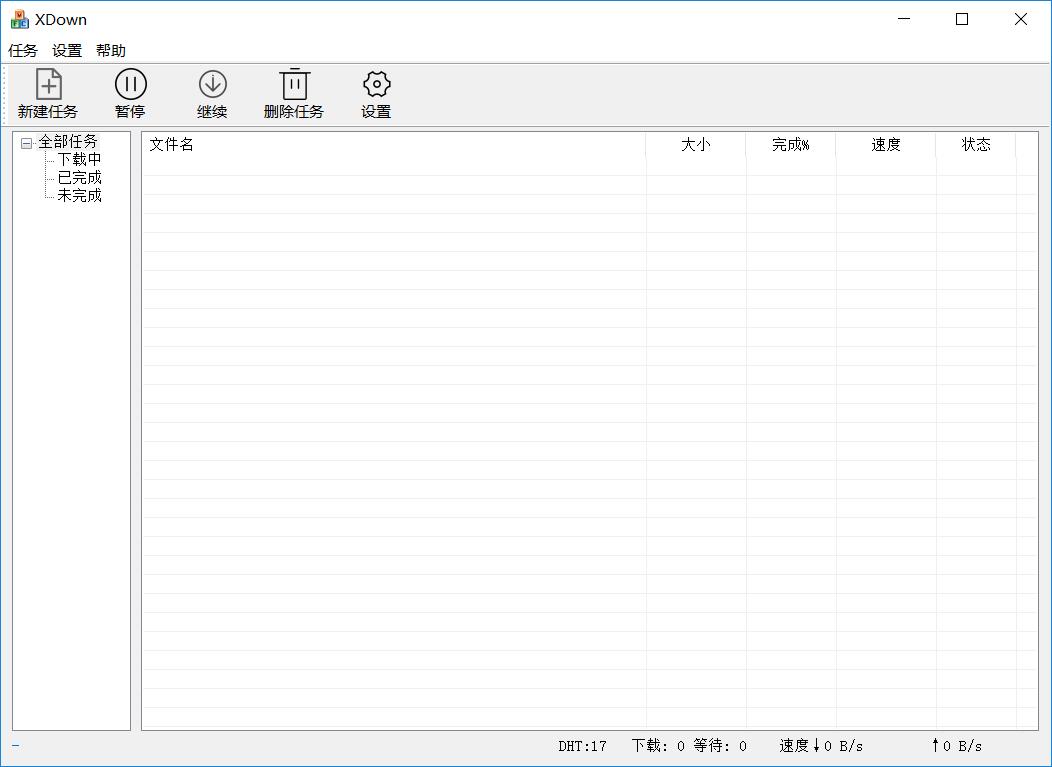The image size is (1052, 767).
Task: Click the 完成% column header
Action: pos(791,144)
